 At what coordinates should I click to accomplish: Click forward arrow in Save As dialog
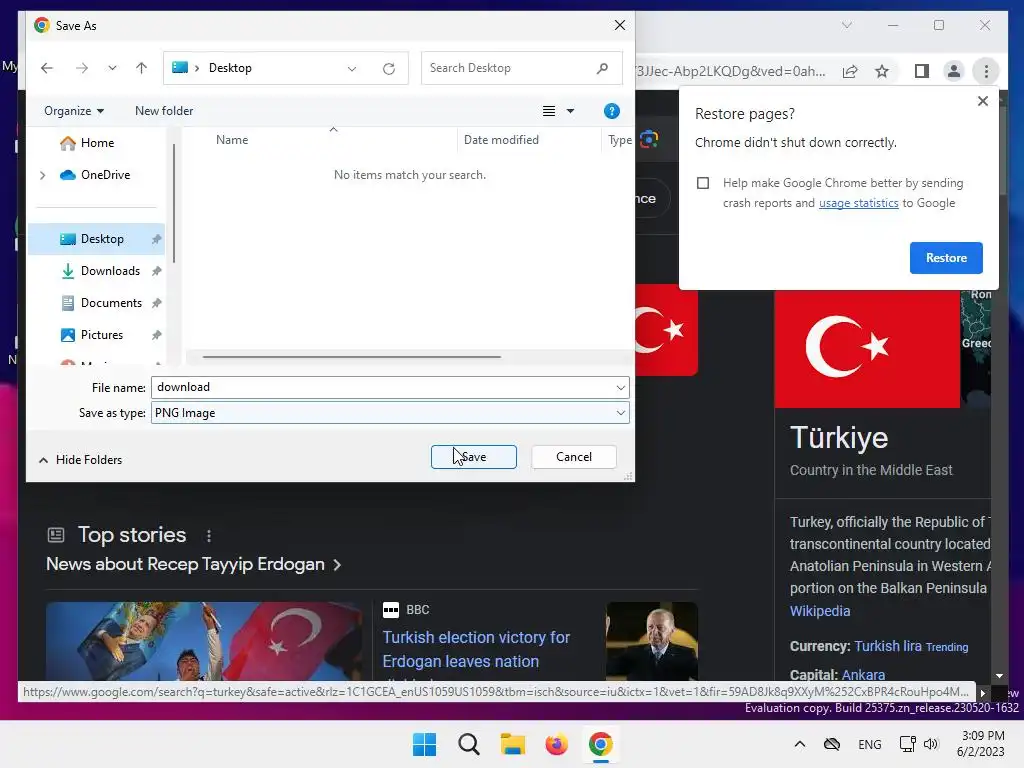click(82, 68)
